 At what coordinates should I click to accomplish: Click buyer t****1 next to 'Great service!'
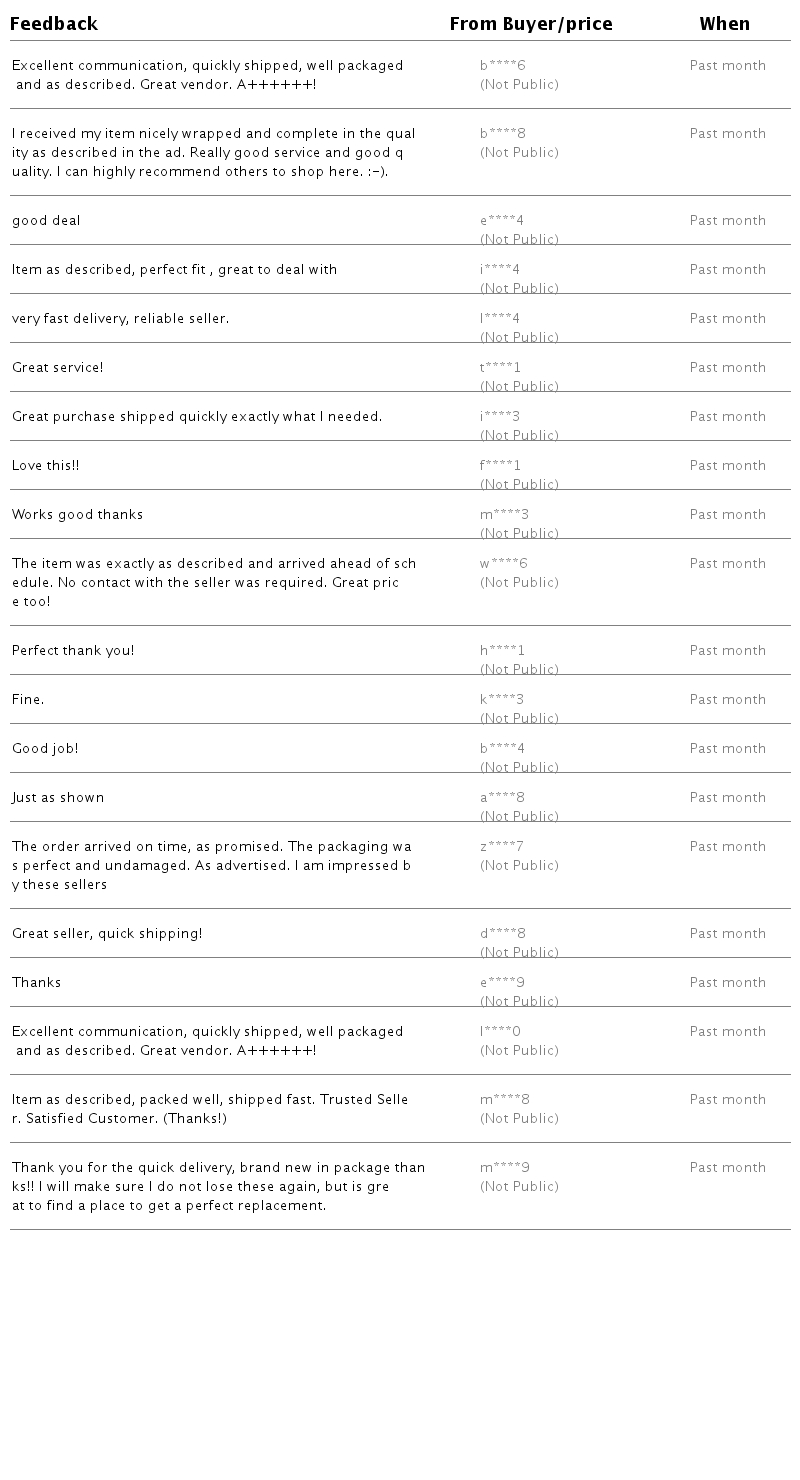501,368
